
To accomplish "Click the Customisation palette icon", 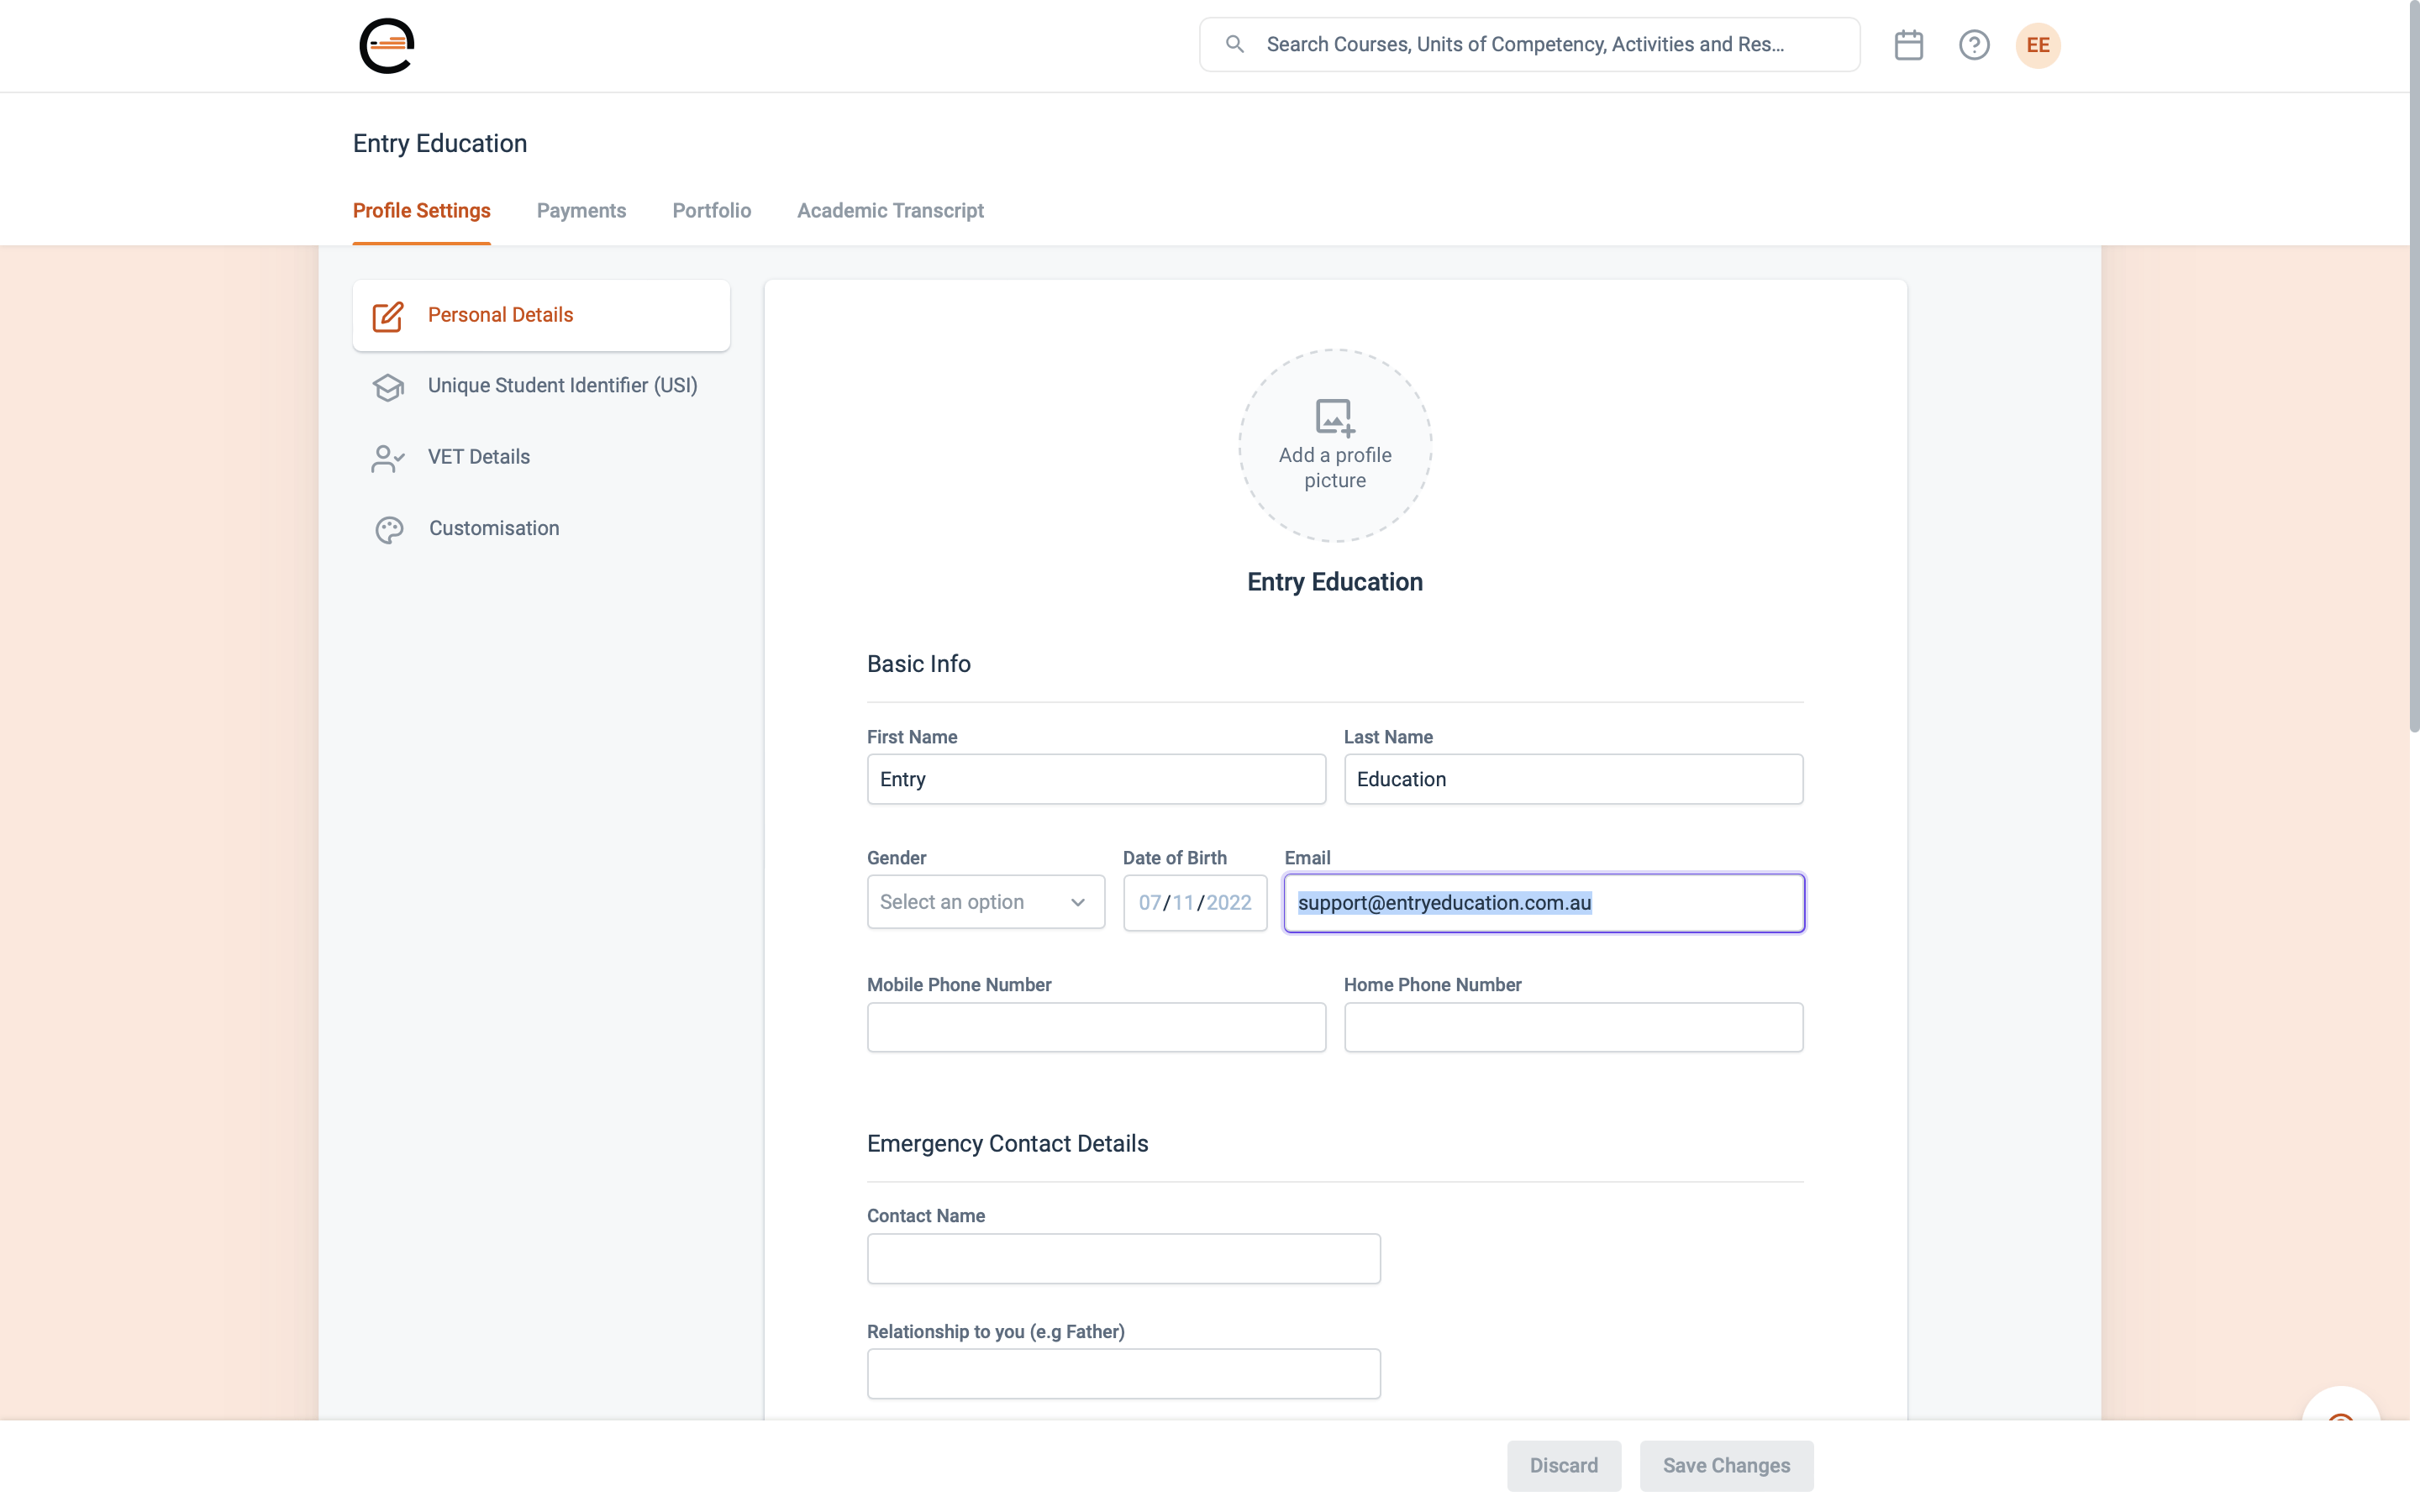I will click(389, 529).
